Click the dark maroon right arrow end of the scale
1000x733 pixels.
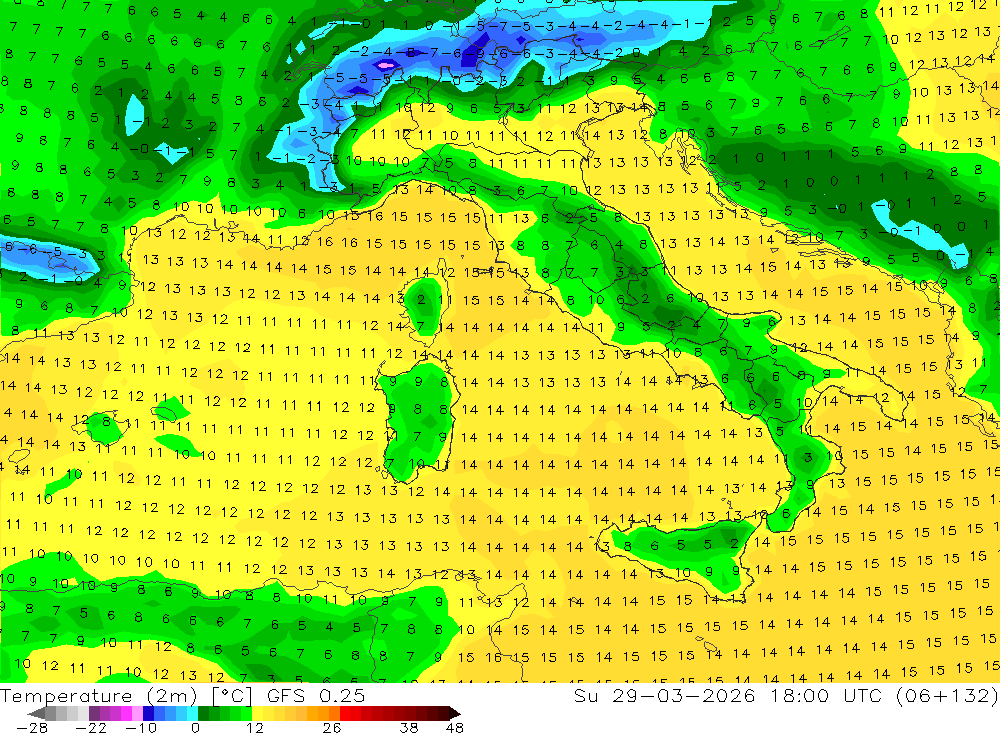pos(455,713)
